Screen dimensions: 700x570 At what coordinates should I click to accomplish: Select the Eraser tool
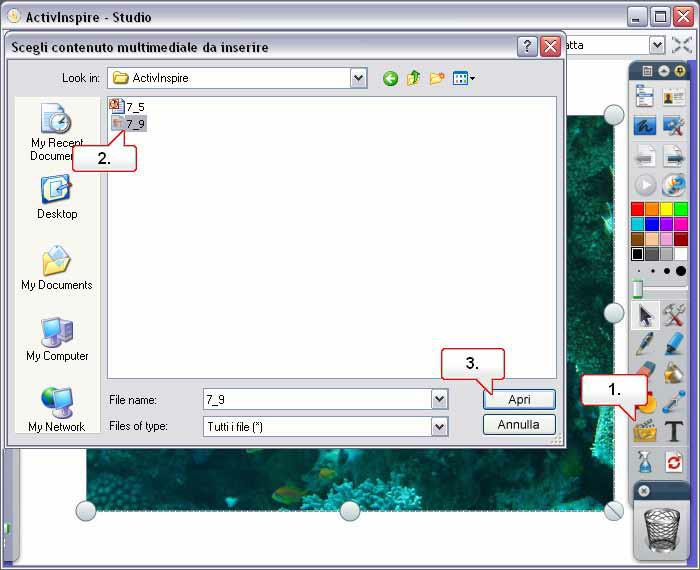tap(646, 368)
